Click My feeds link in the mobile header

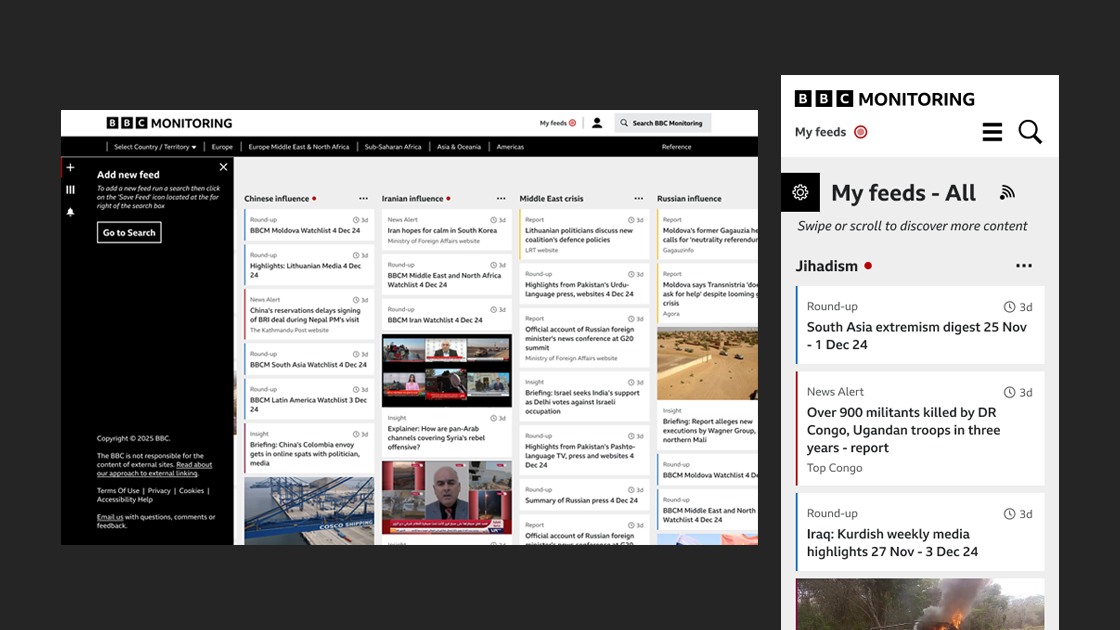[821, 132]
